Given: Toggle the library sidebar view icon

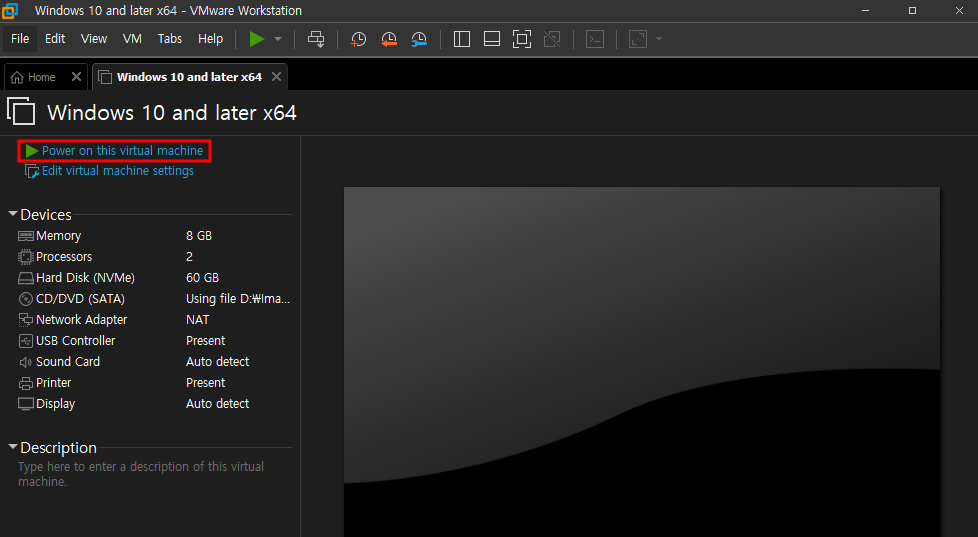Looking at the screenshot, I should point(462,39).
